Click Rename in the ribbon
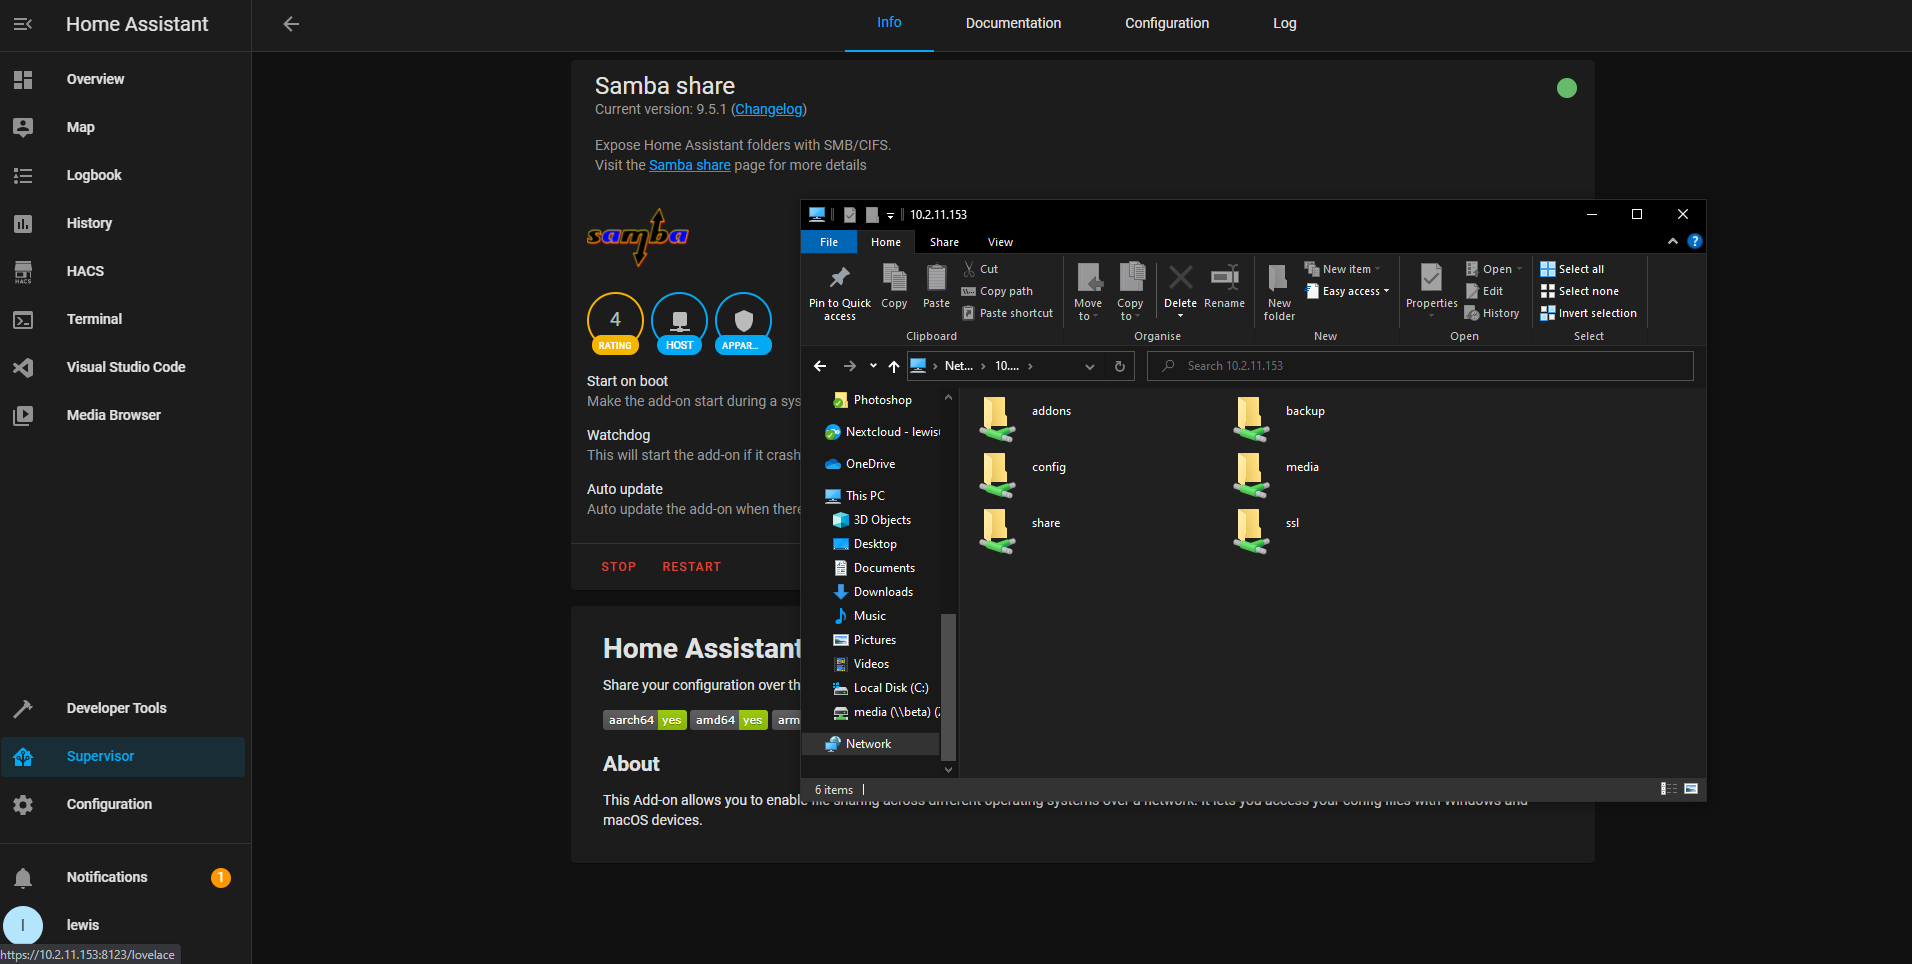The height and width of the screenshot is (964, 1912). [x=1224, y=286]
